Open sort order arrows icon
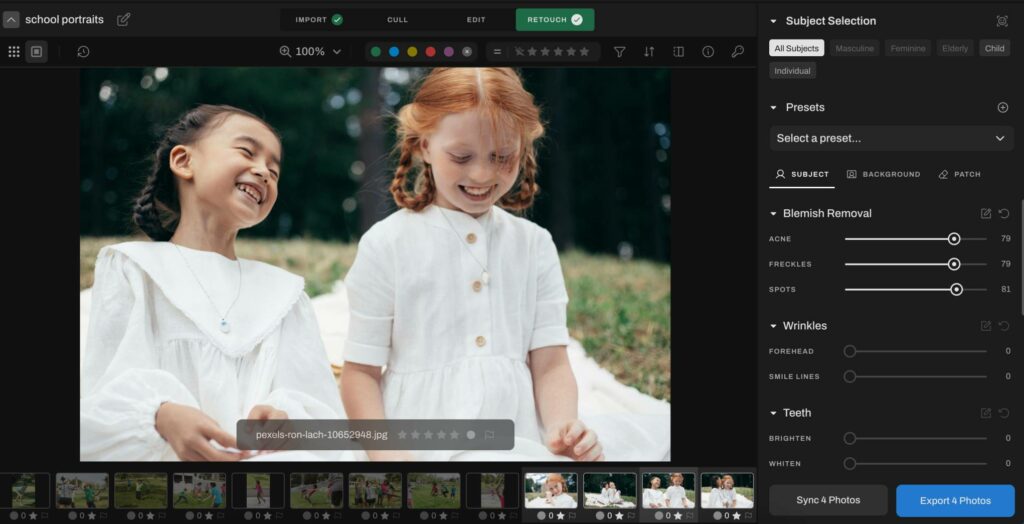 (x=649, y=52)
